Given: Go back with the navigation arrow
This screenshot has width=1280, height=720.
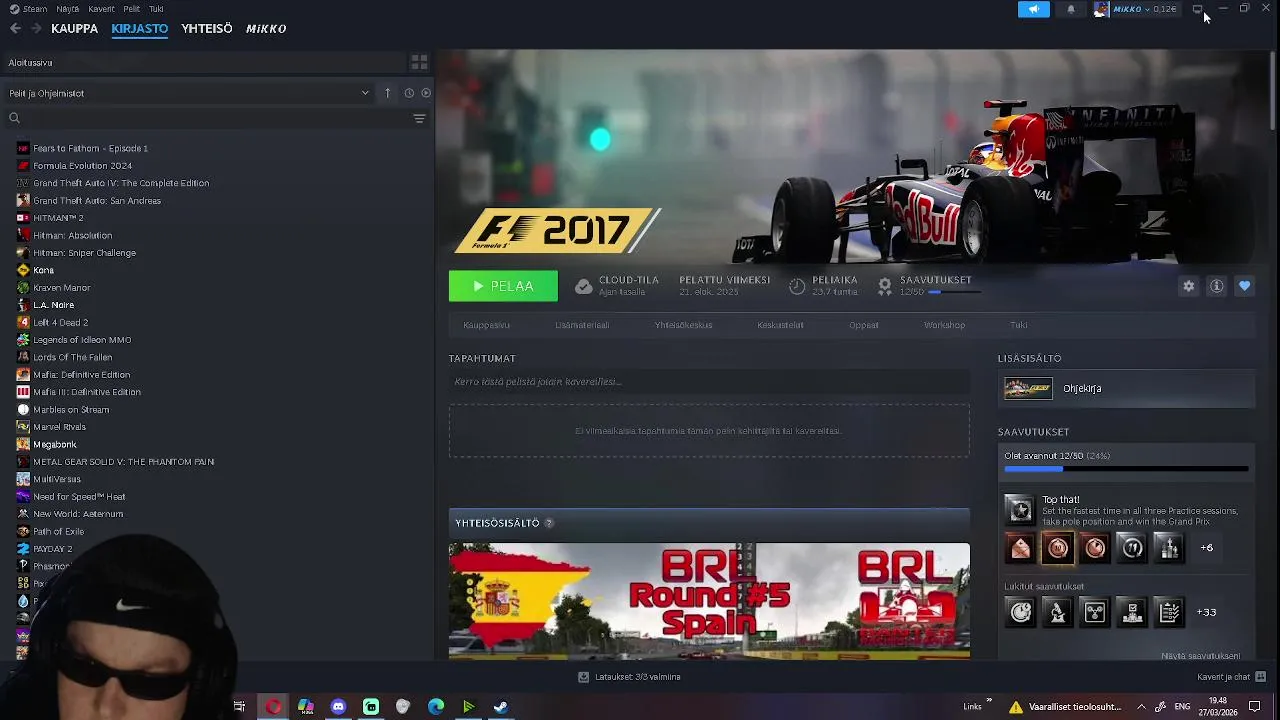Looking at the screenshot, I should click(x=15, y=28).
